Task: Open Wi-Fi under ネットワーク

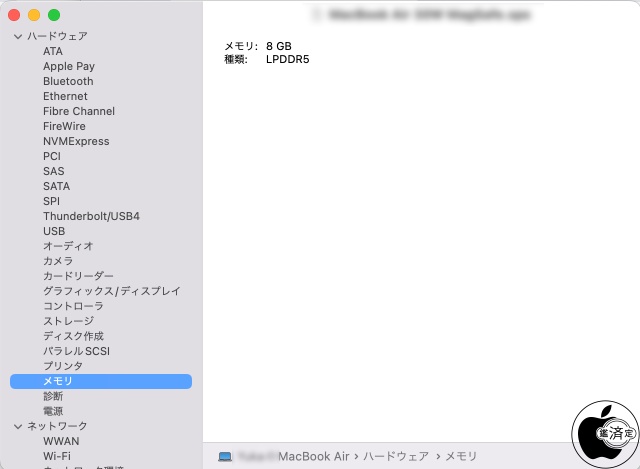Action: pyautogui.click(x=57, y=456)
